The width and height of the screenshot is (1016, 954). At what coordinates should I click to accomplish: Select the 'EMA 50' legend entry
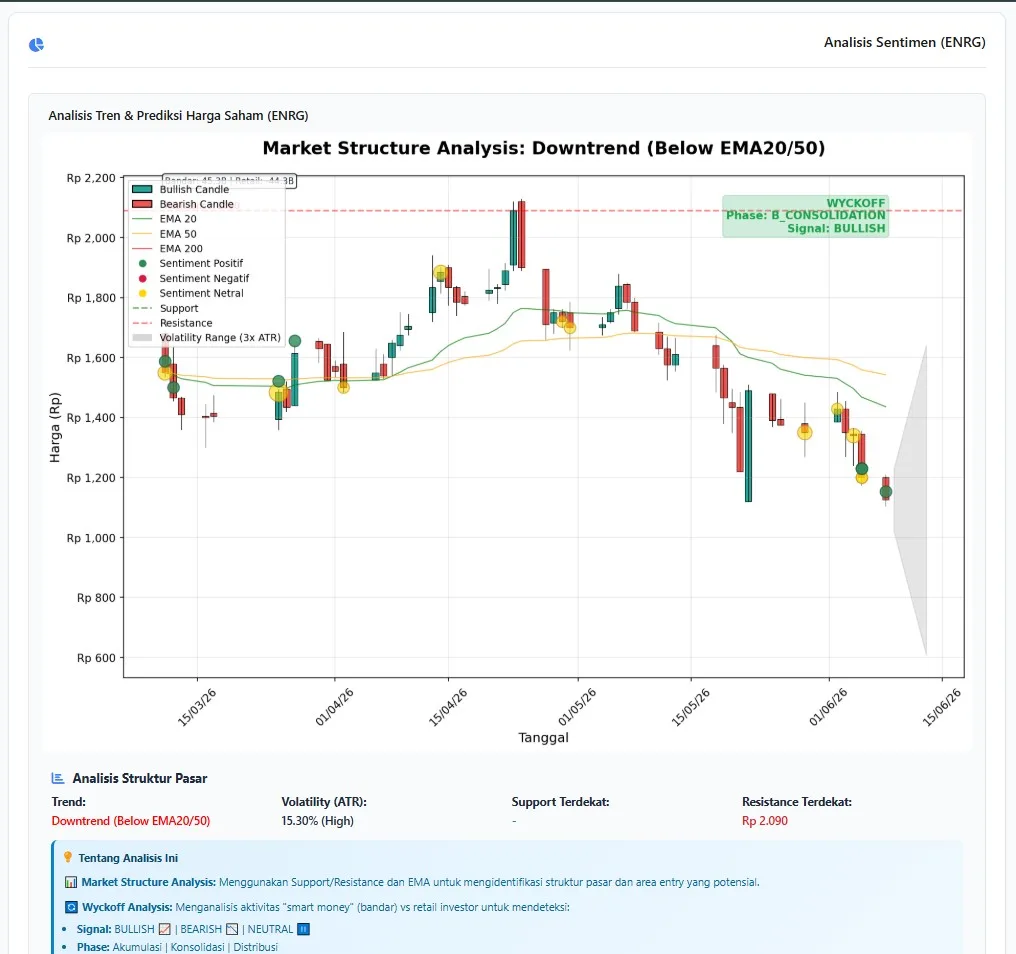(164, 234)
